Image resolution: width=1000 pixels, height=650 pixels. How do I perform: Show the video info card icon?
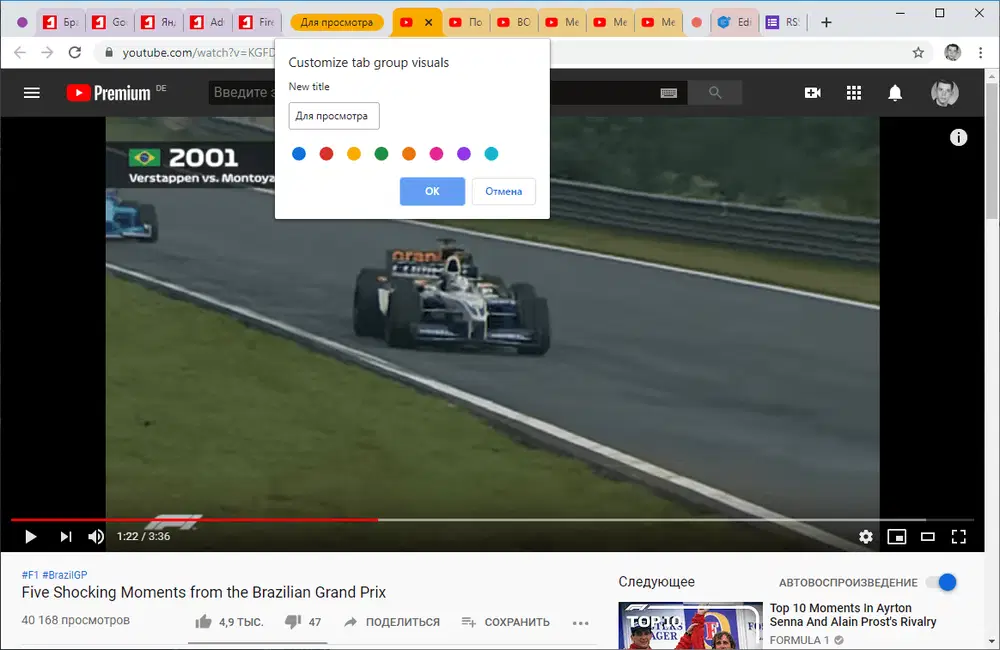pyautogui.click(x=958, y=137)
